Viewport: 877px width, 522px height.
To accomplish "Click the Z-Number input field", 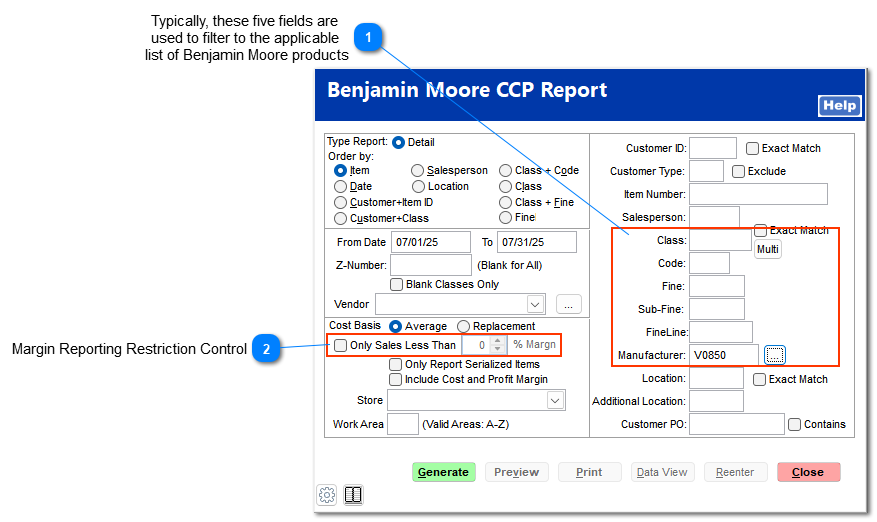I will (x=431, y=265).
